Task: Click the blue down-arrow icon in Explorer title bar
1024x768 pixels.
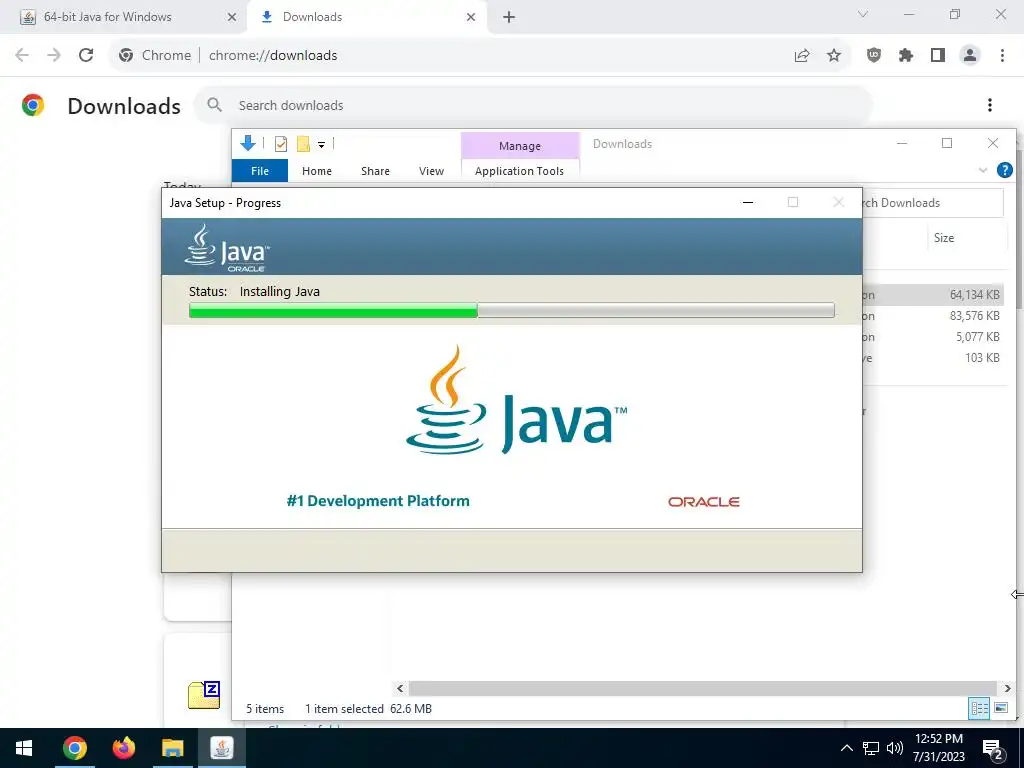Action: coord(248,143)
